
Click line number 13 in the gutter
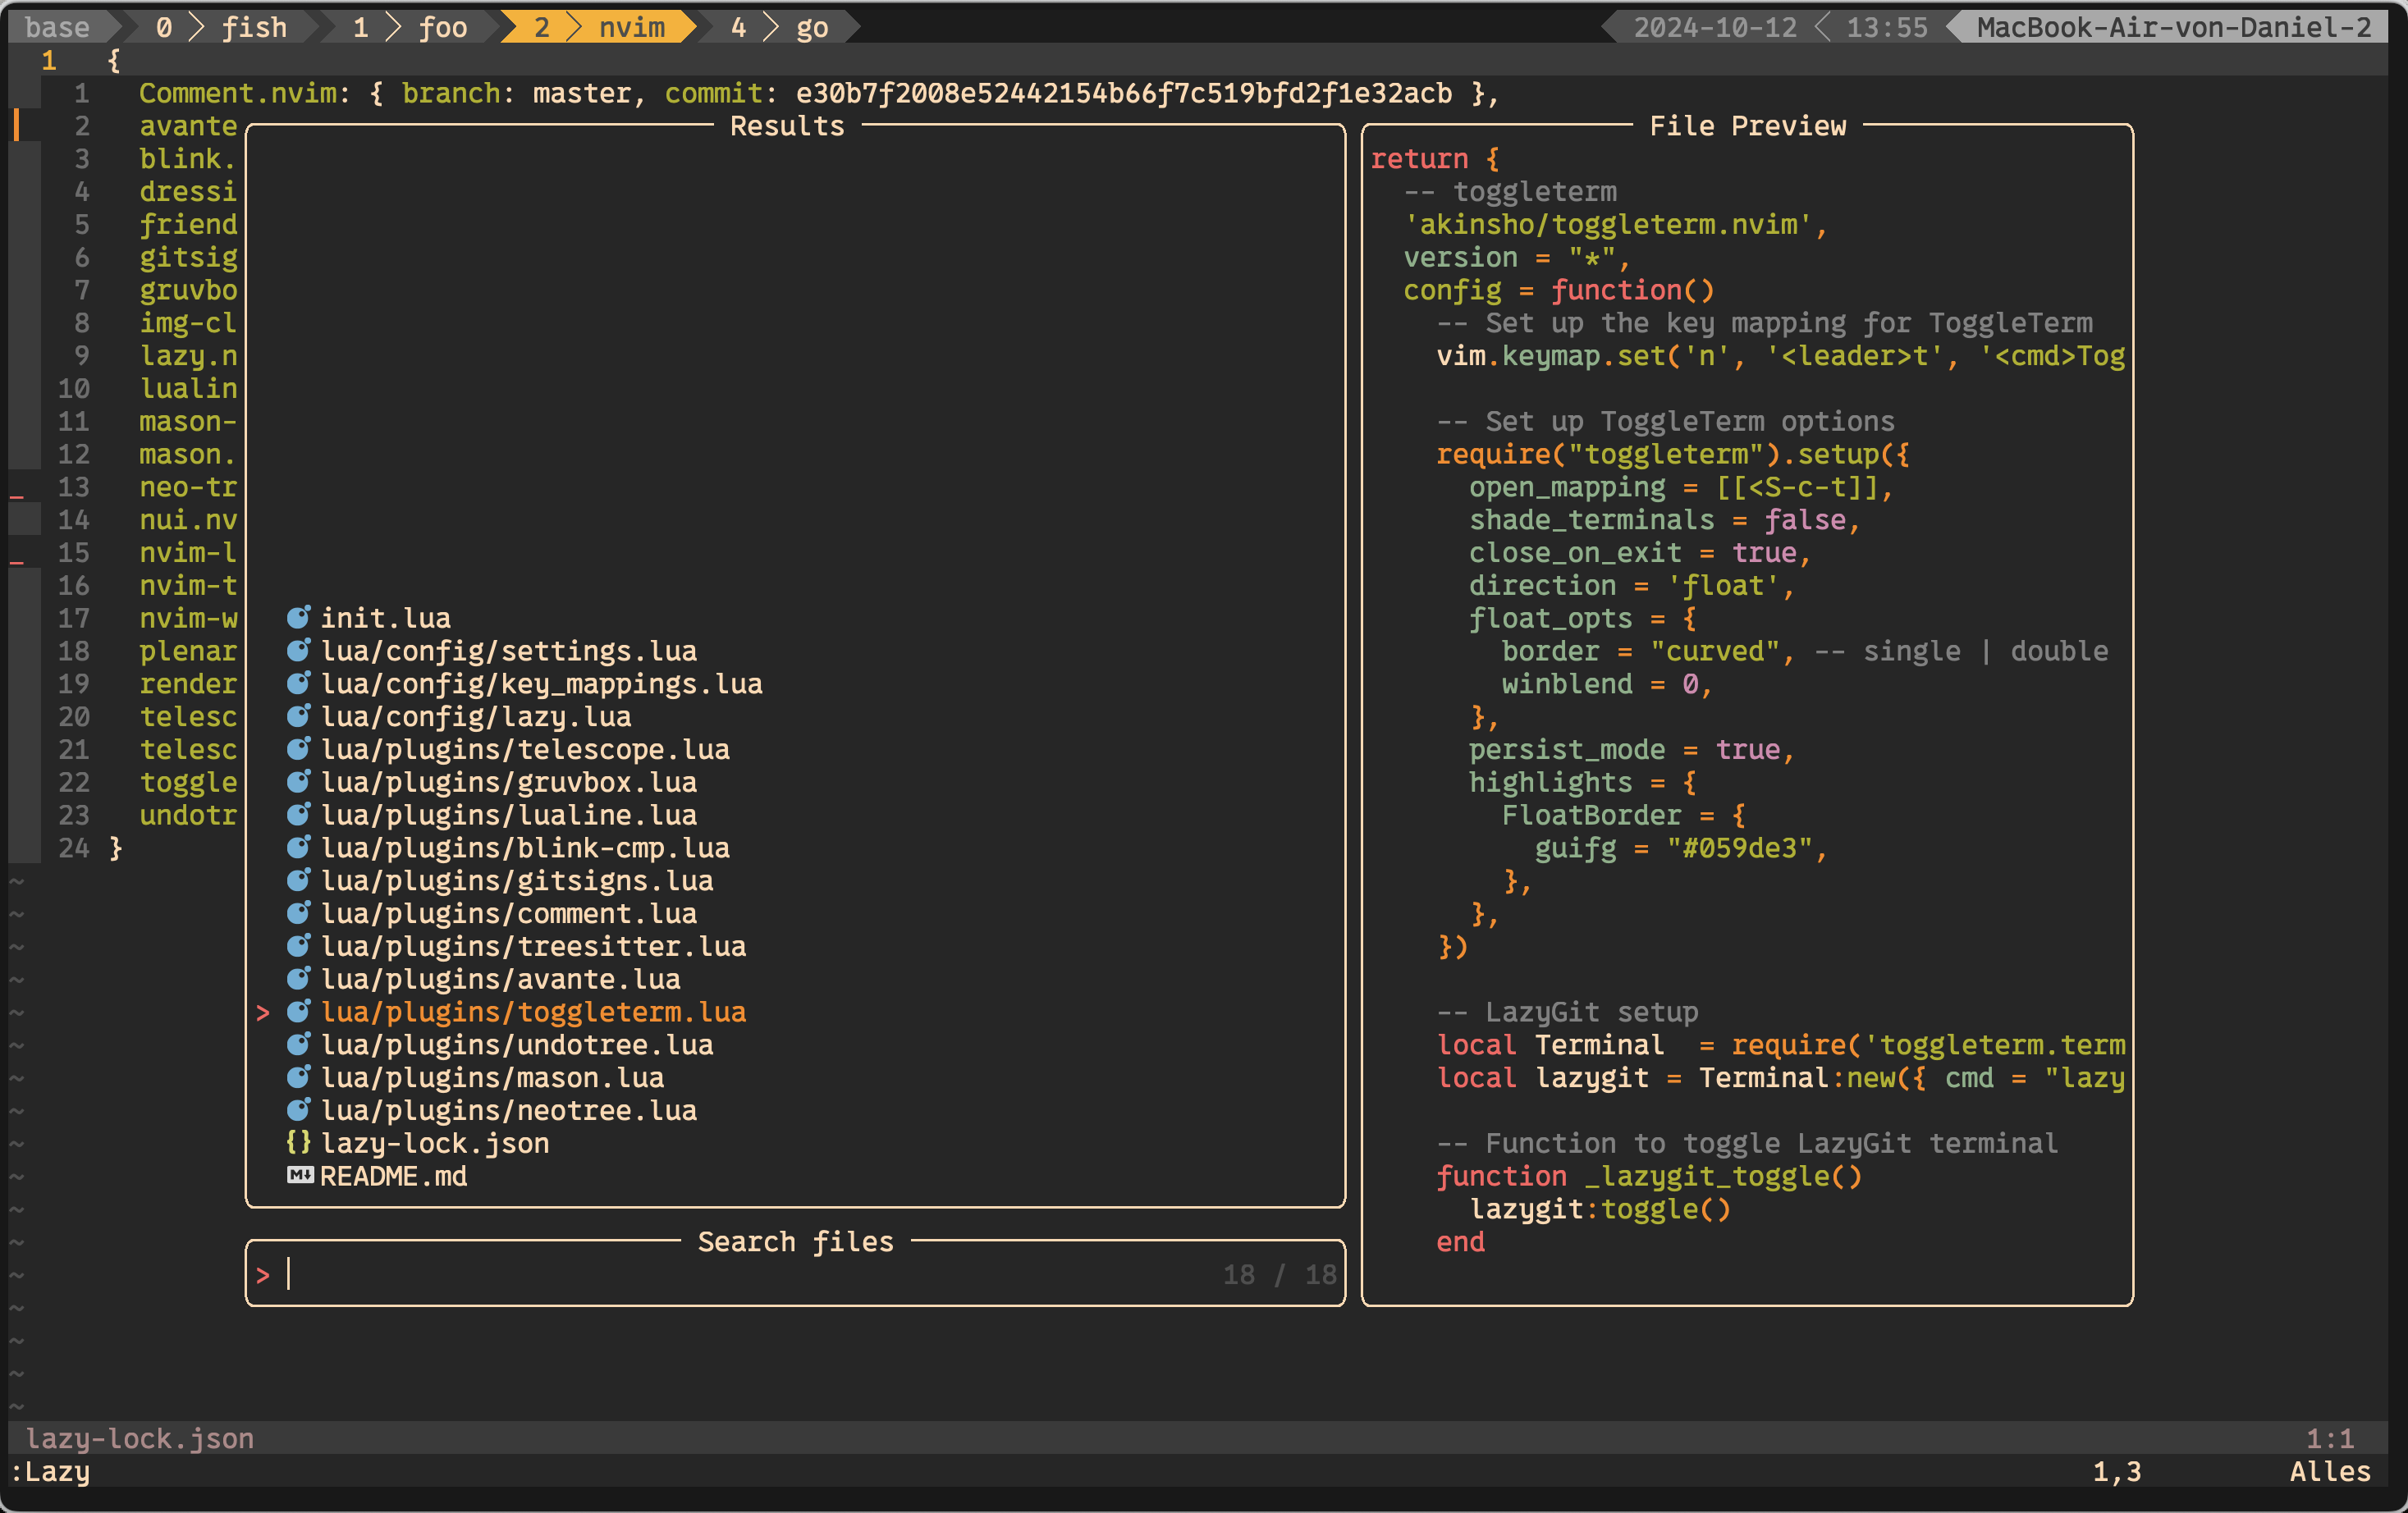point(73,487)
